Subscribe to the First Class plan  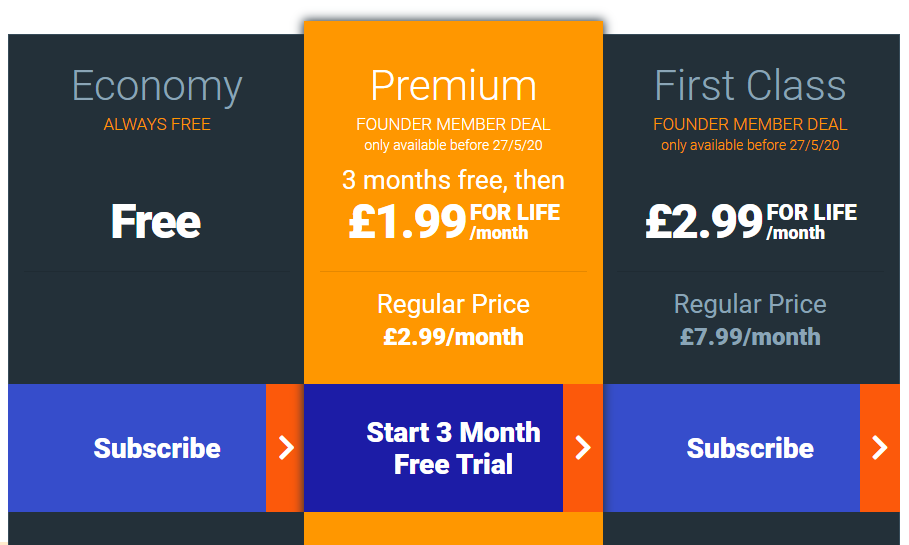[732, 448]
